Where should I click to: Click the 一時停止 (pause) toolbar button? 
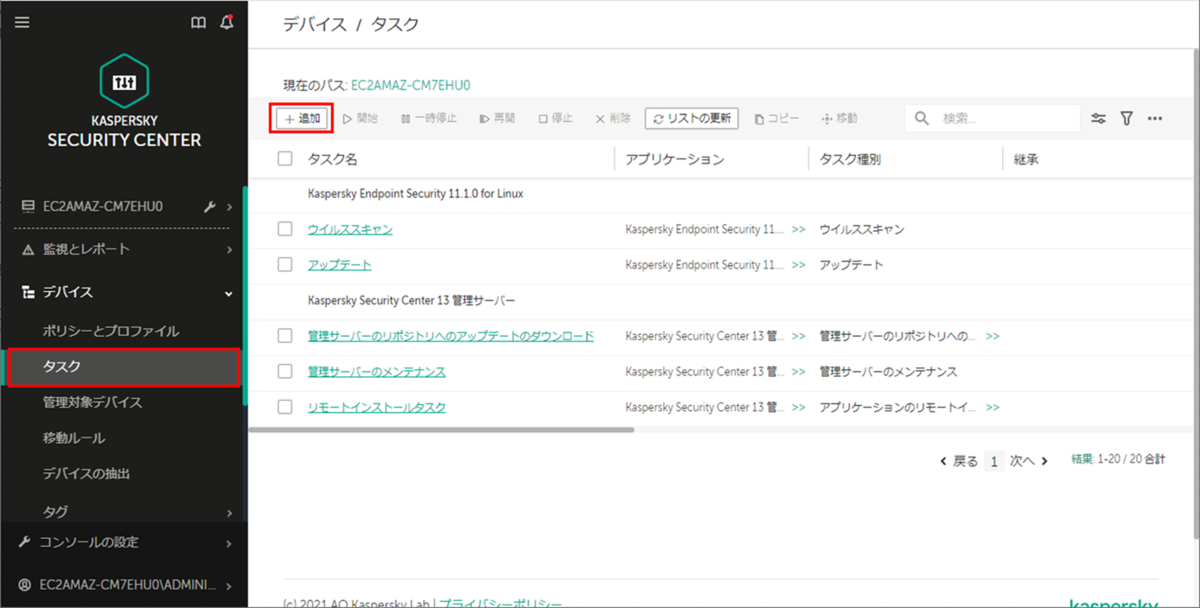(429, 118)
